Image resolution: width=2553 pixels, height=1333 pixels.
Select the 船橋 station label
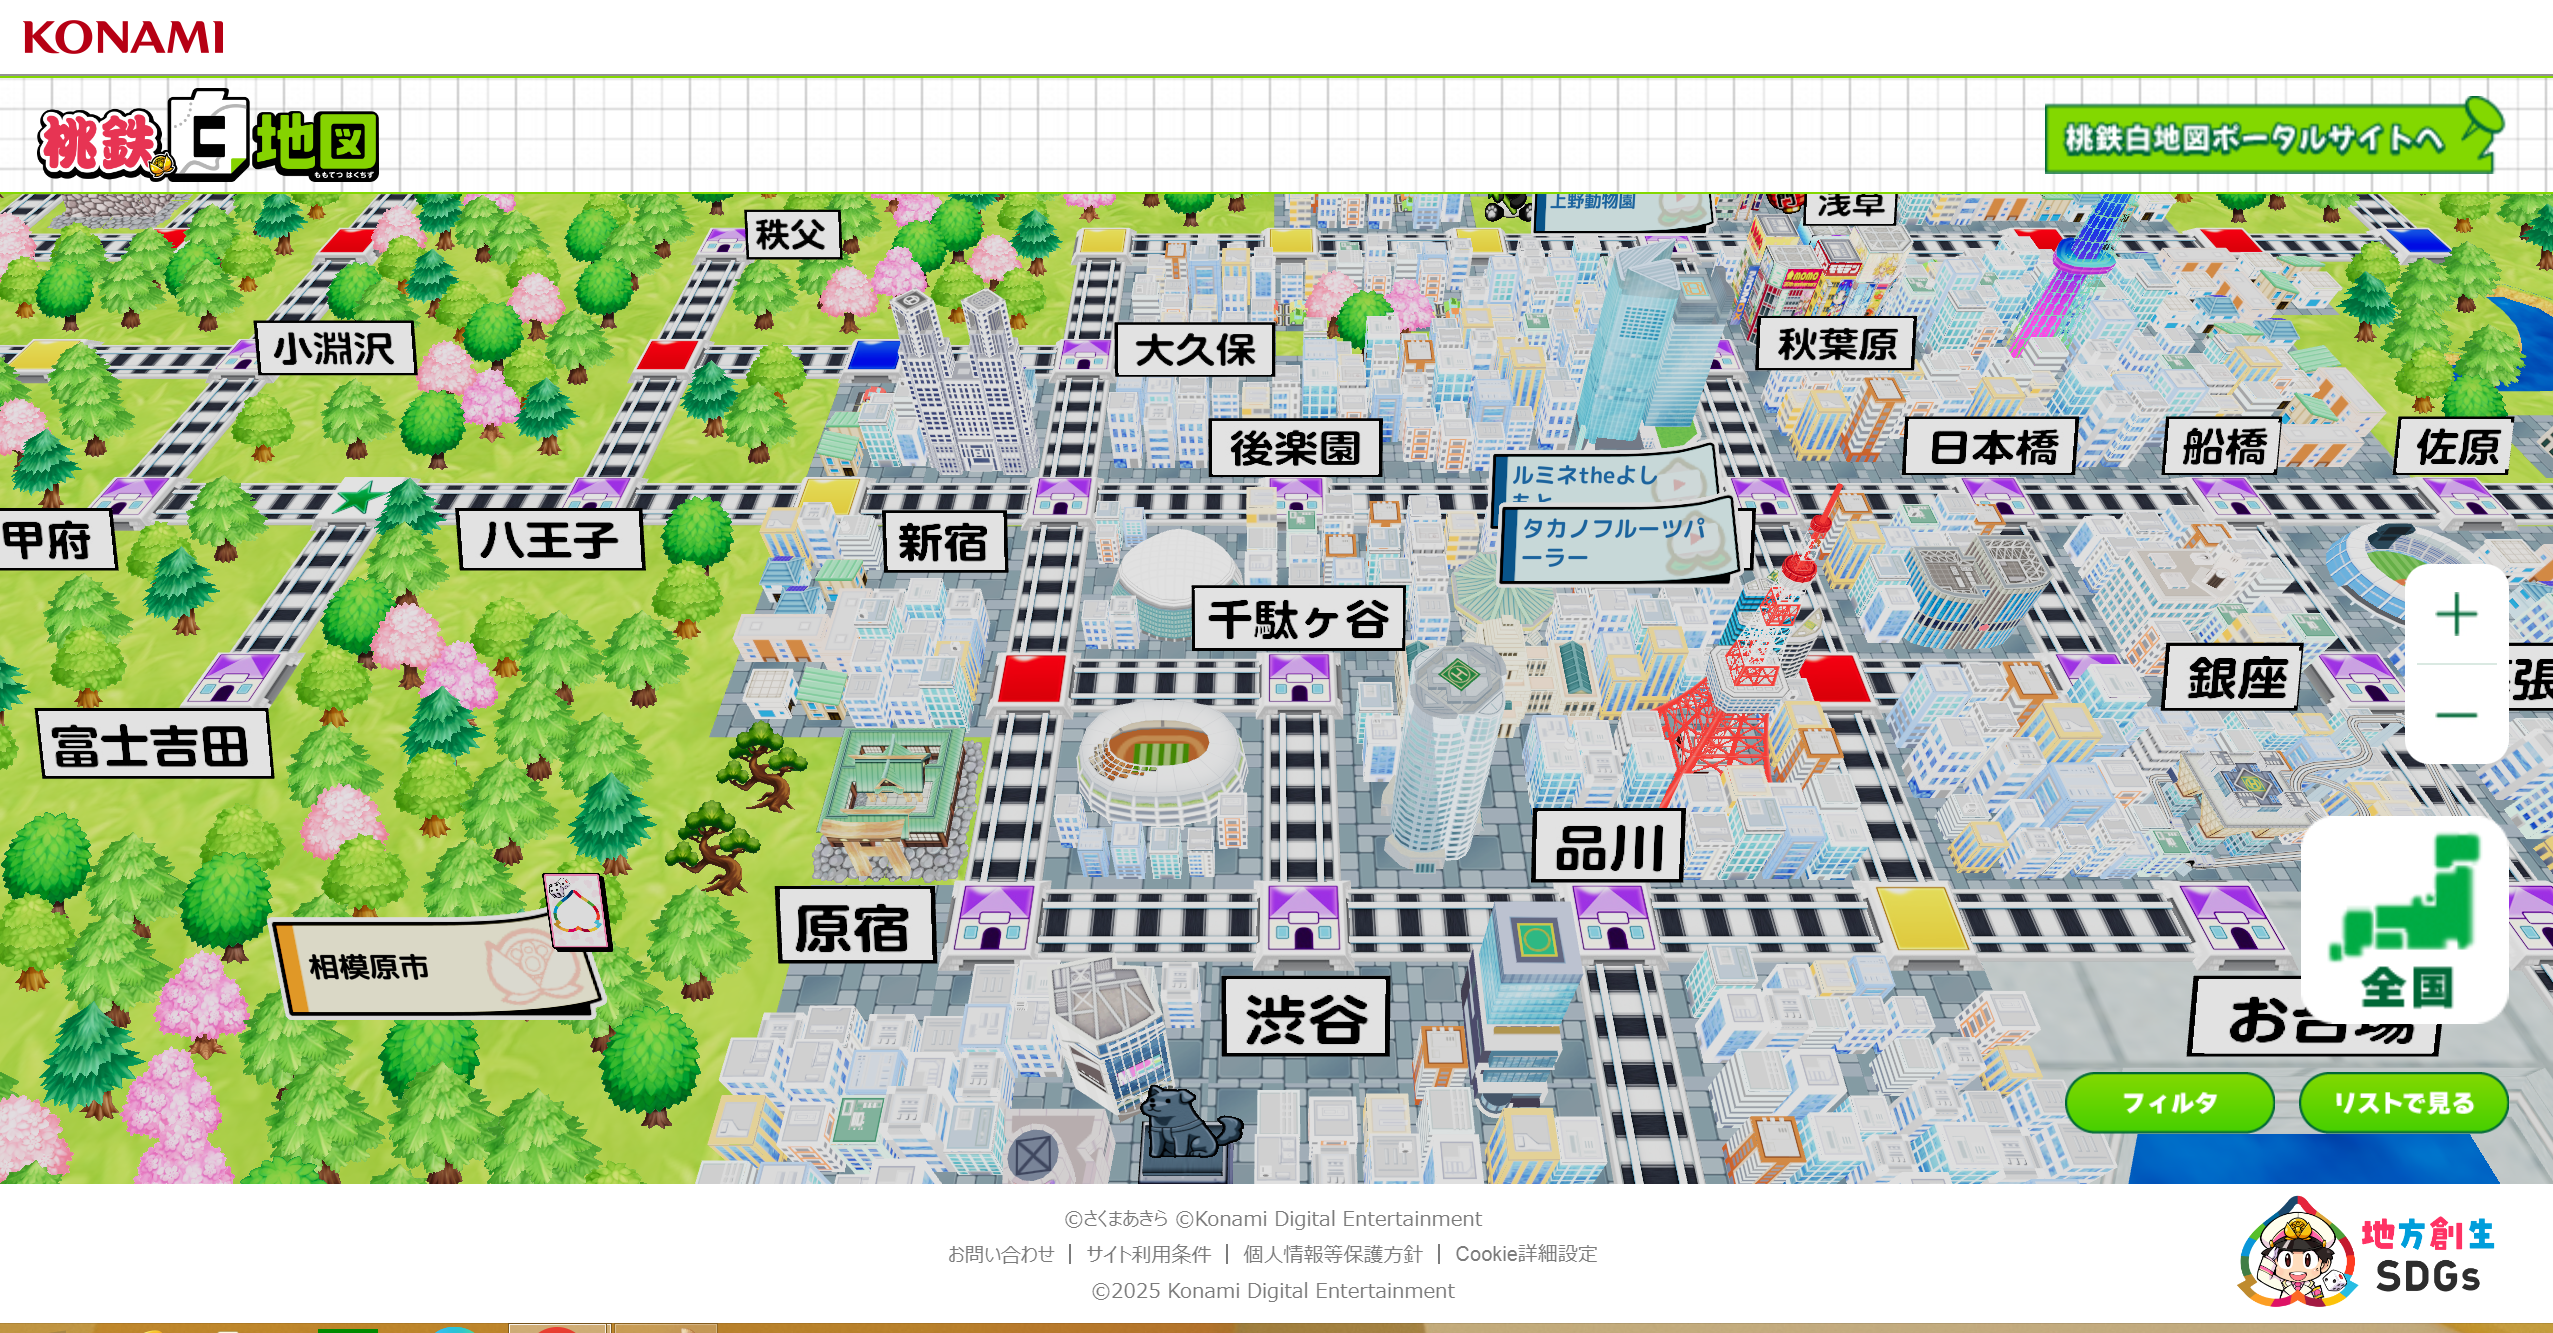point(2223,446)
